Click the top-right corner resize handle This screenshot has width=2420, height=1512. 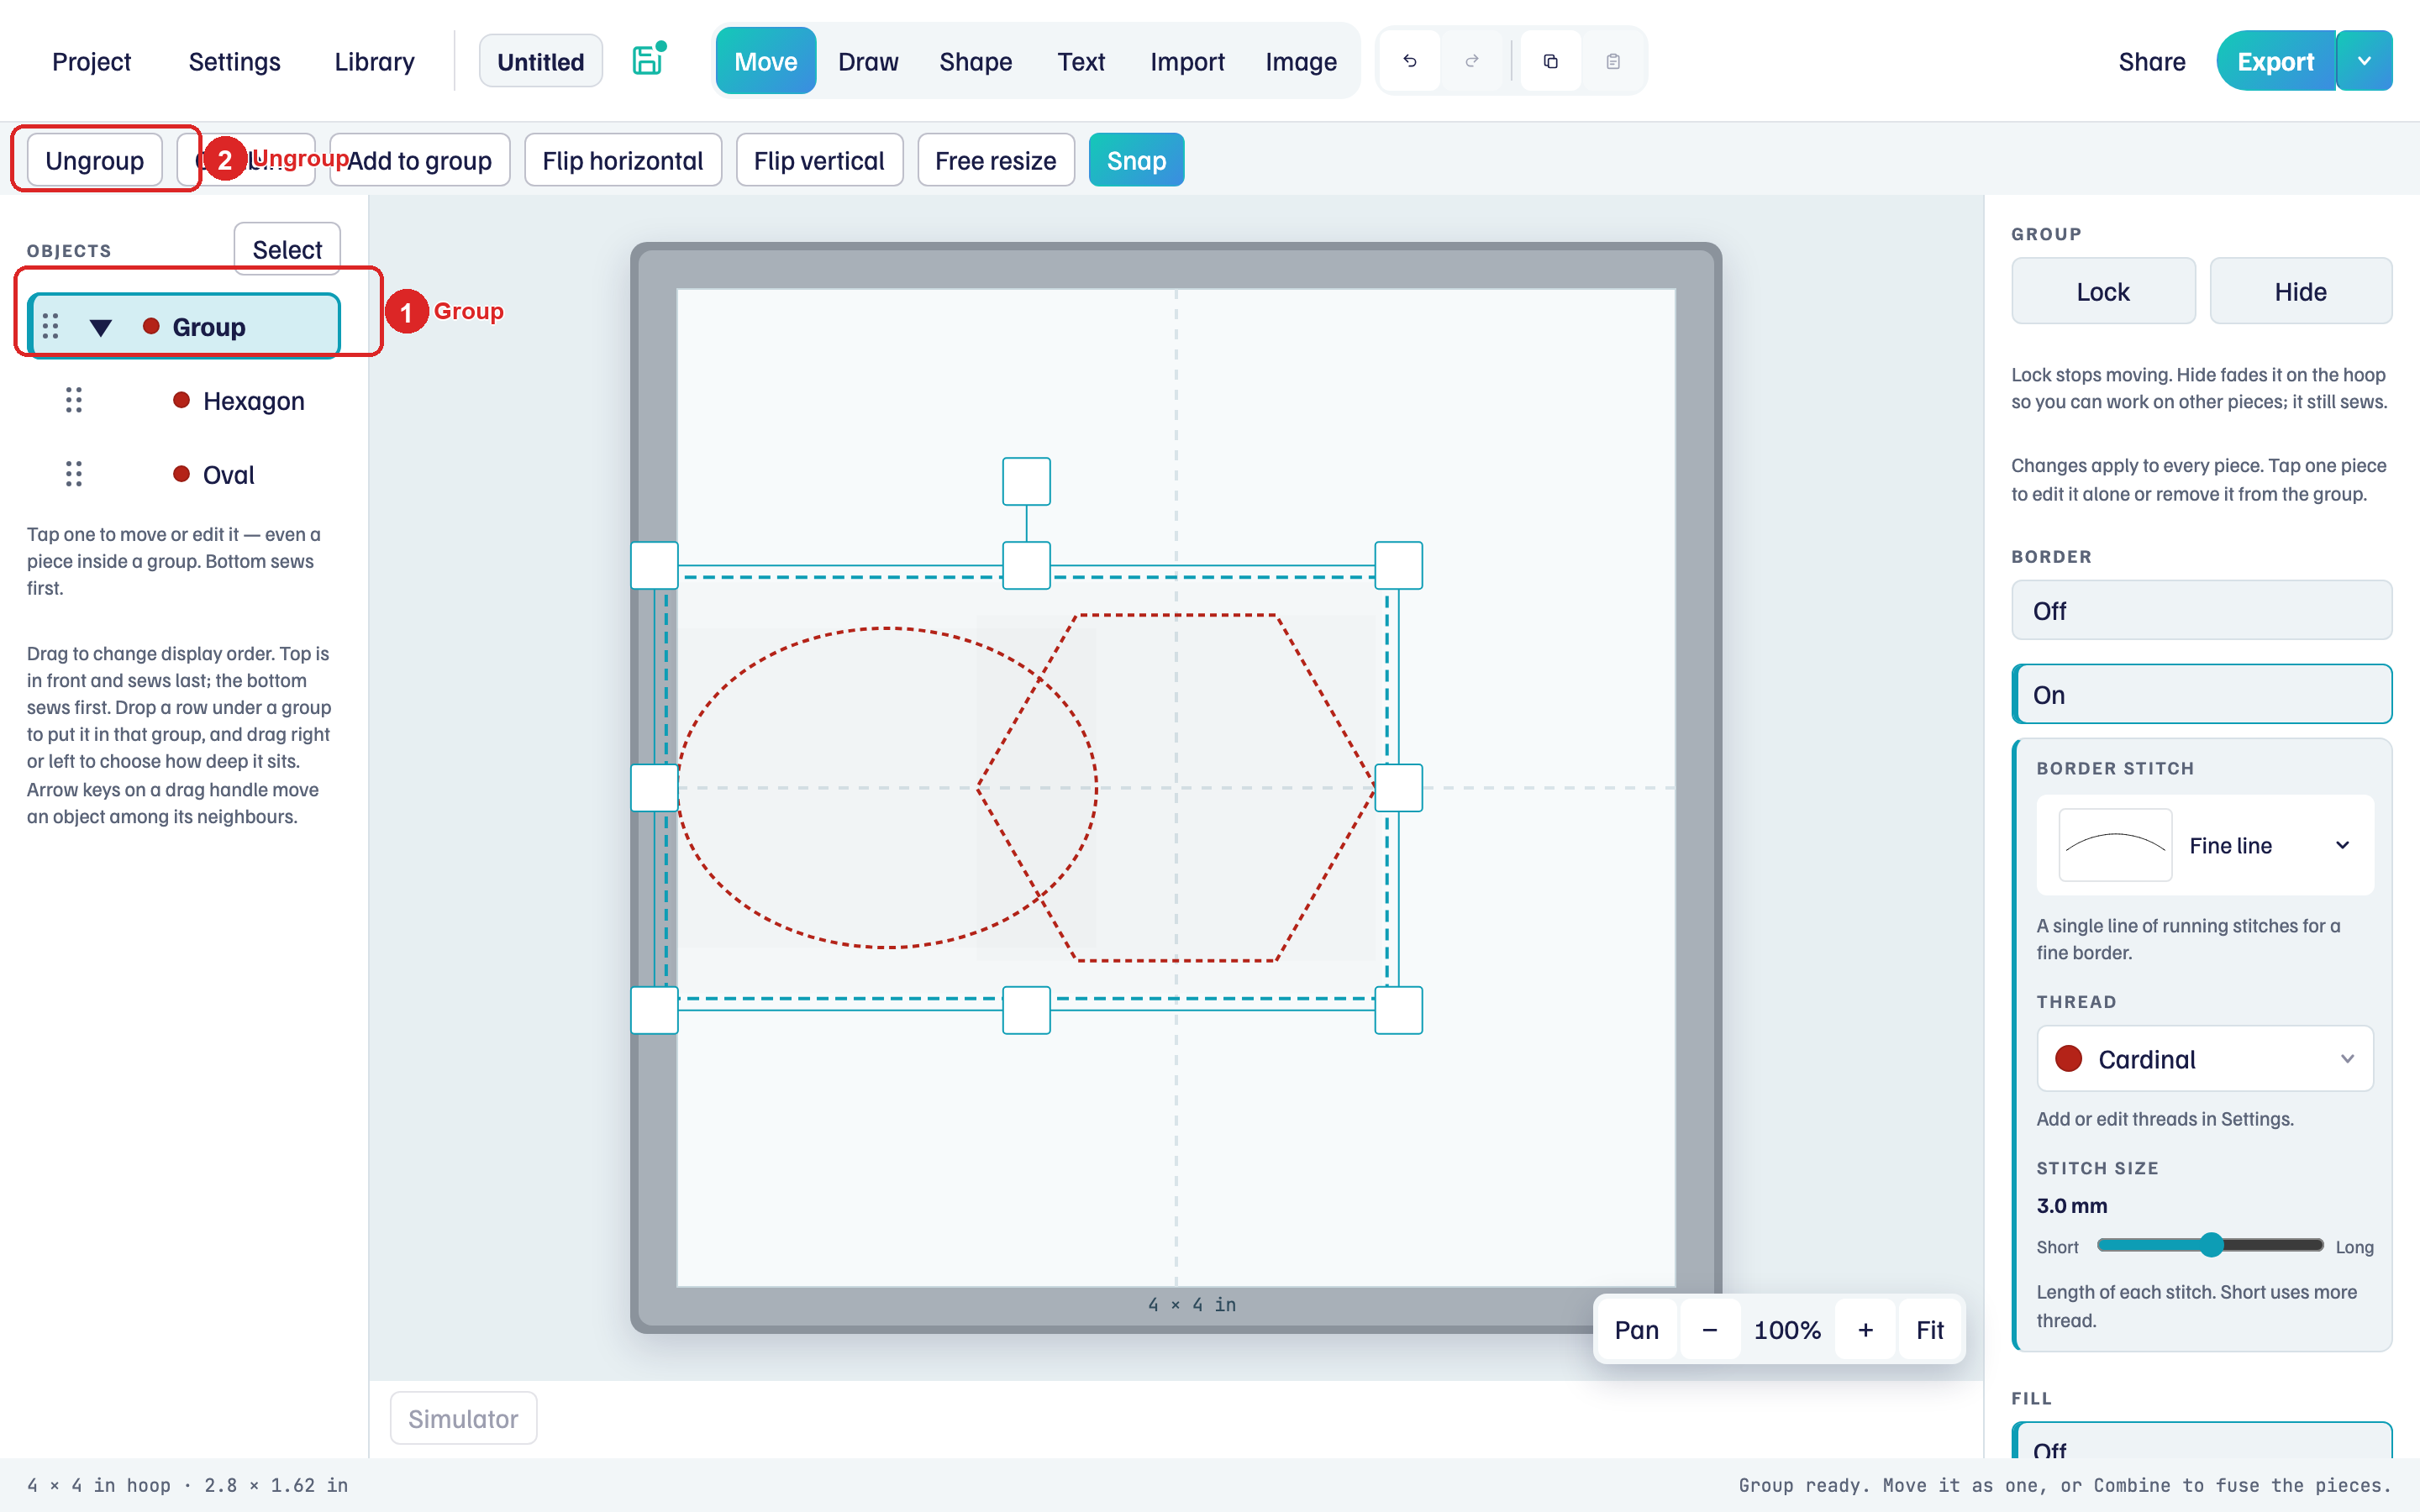click(1398, 565)
